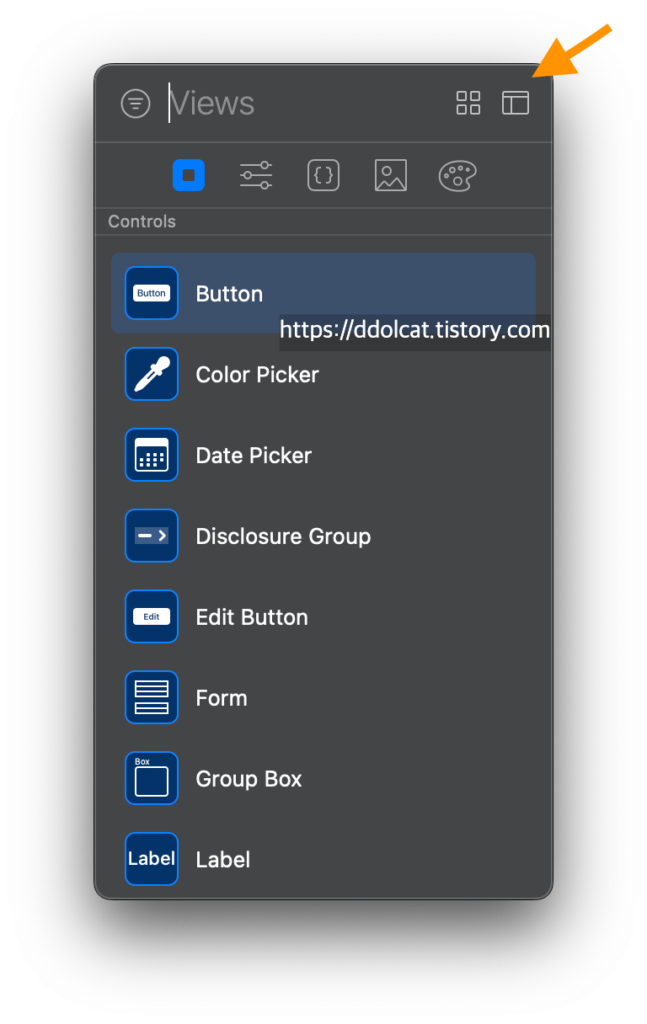647x1024 pixels.
Task: Open the Modifiers library tab
Action: 256,176
